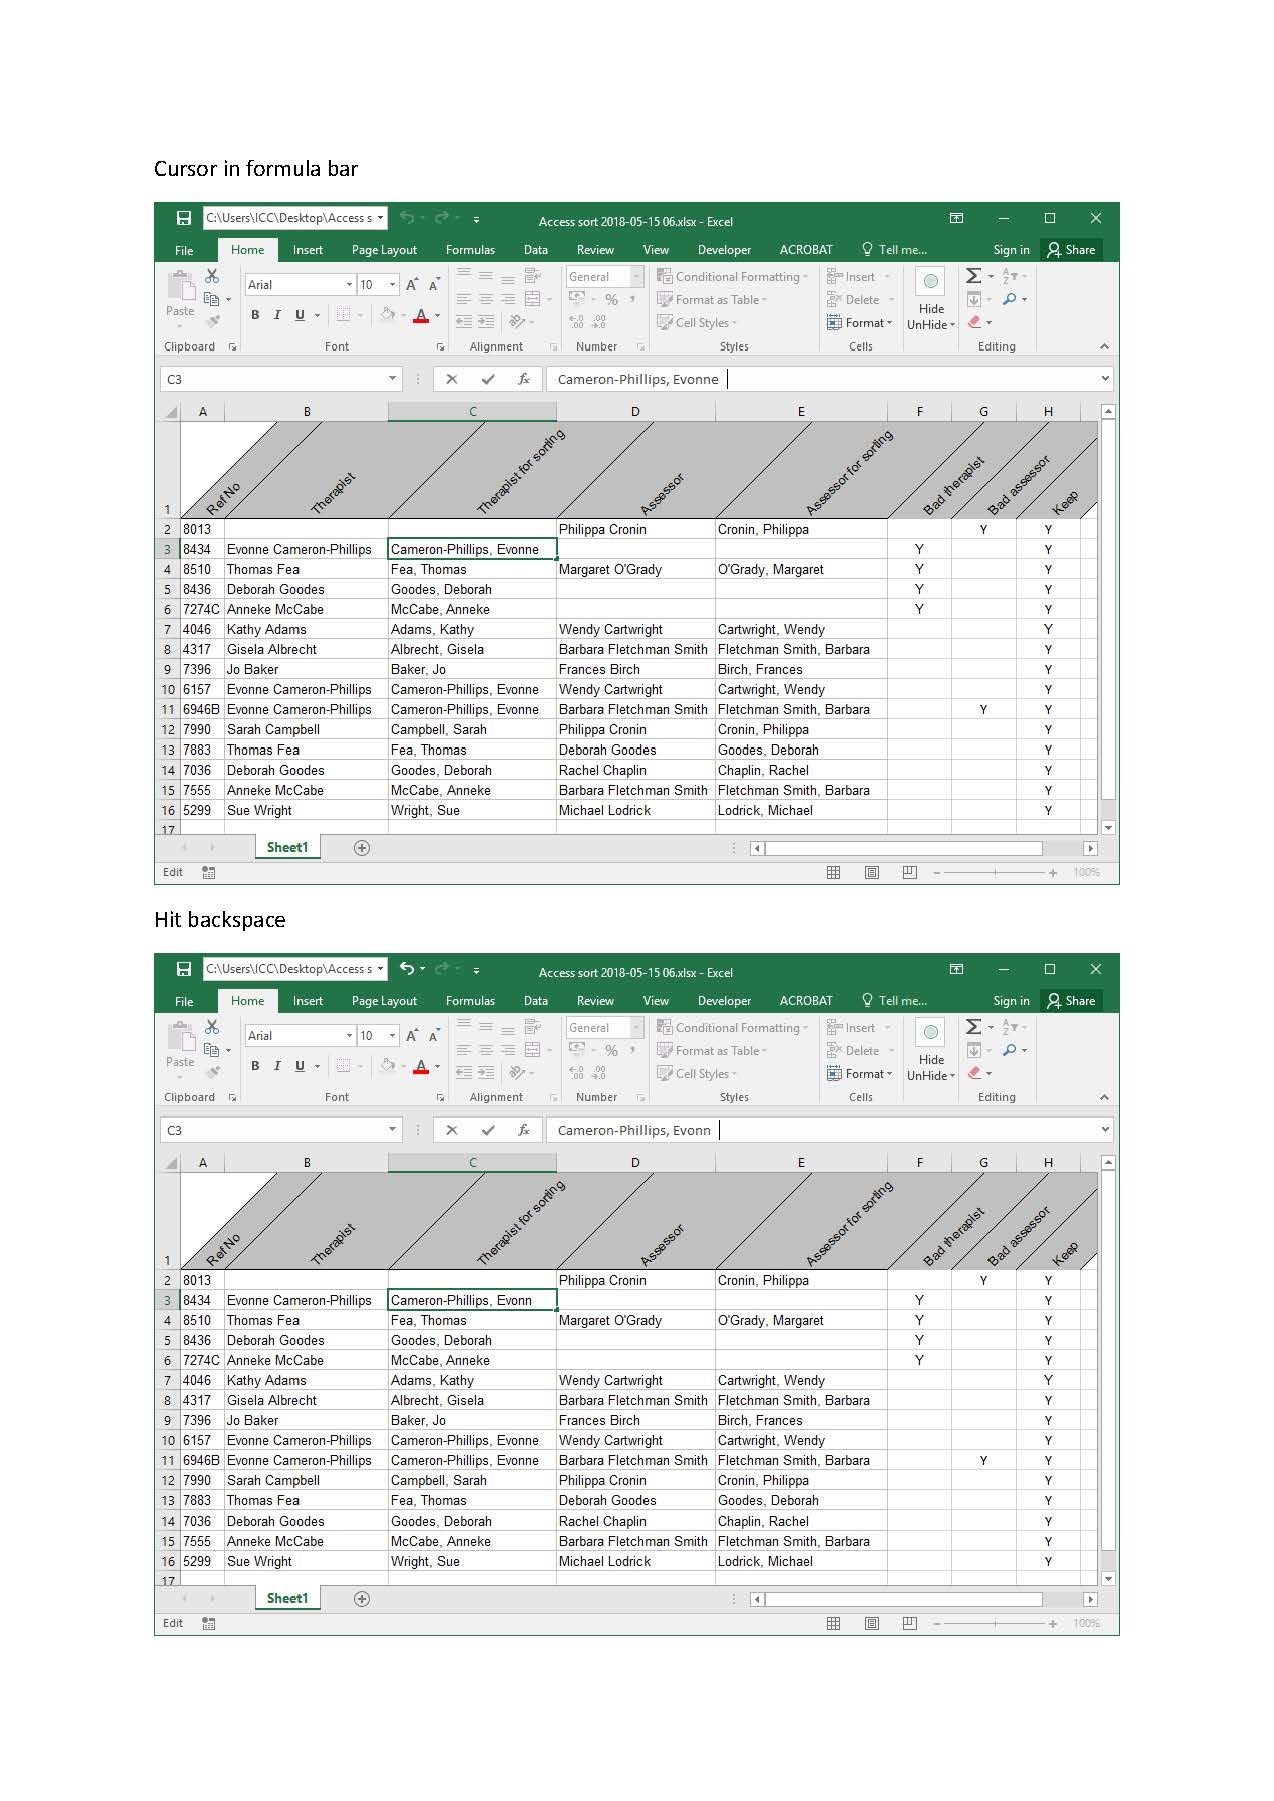Click Share button in upper Excel window
Image resolution: width=1274 pixels, height=1801 pixels.
tap(1071, 250)
